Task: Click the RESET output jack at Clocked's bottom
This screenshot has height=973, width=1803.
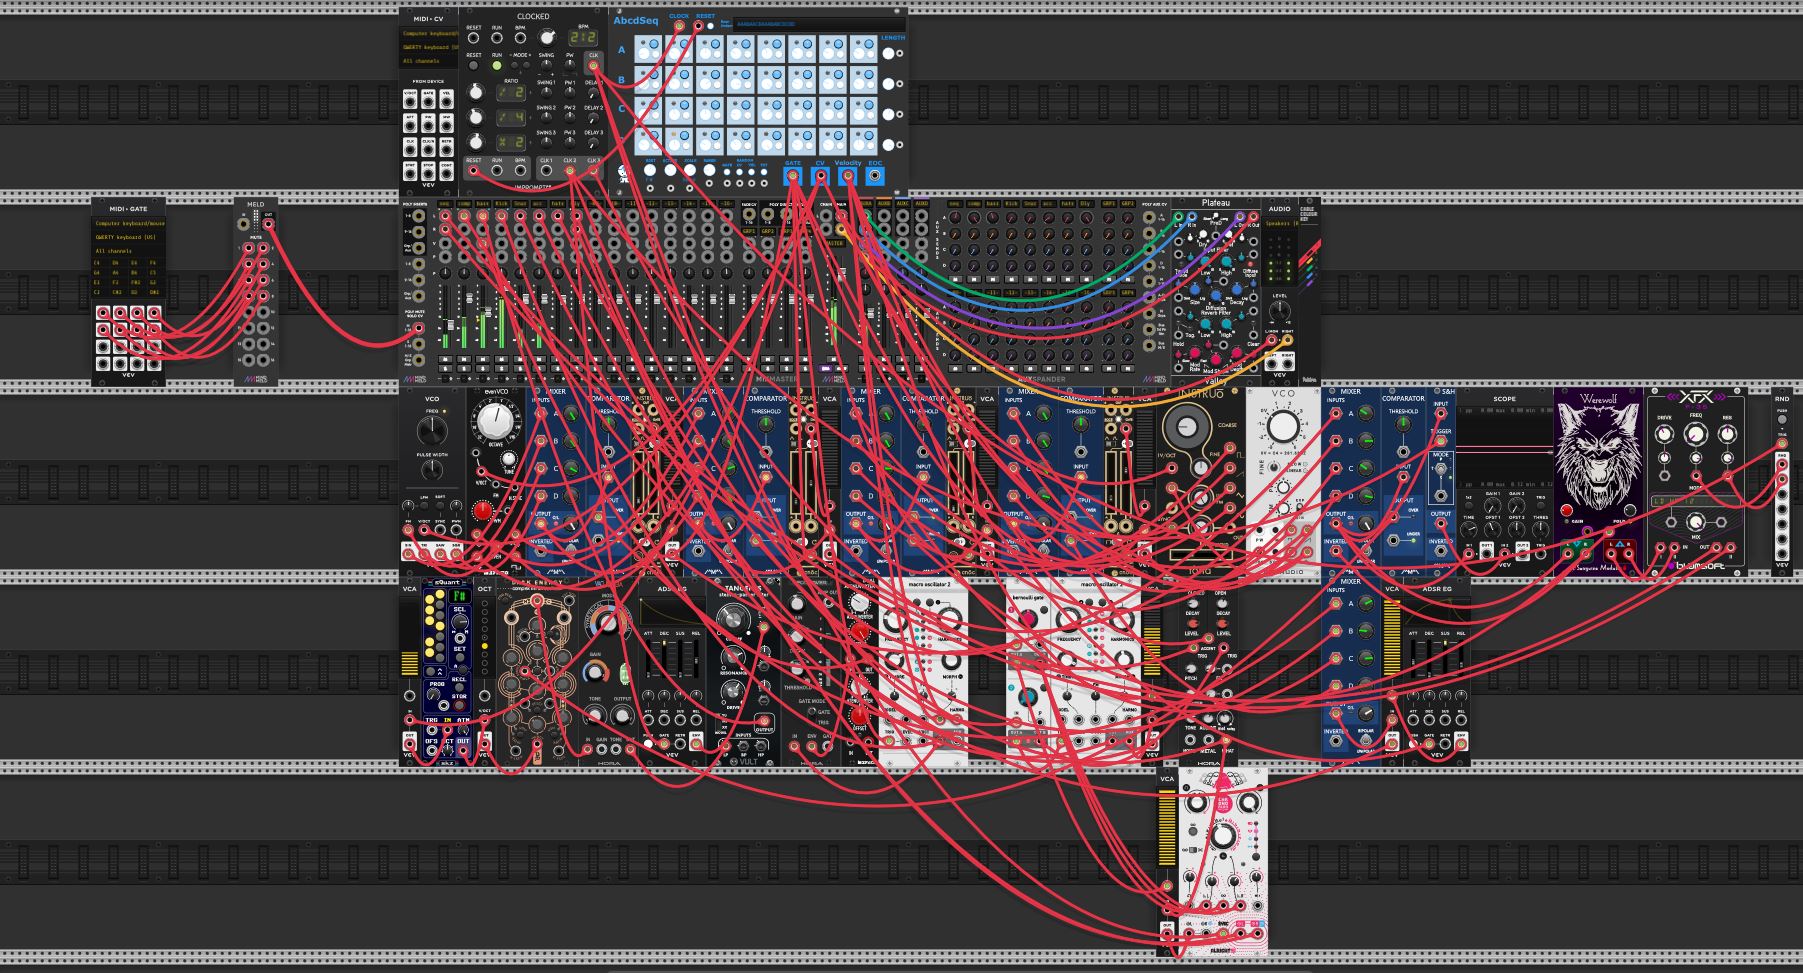Action: (474, 171)
